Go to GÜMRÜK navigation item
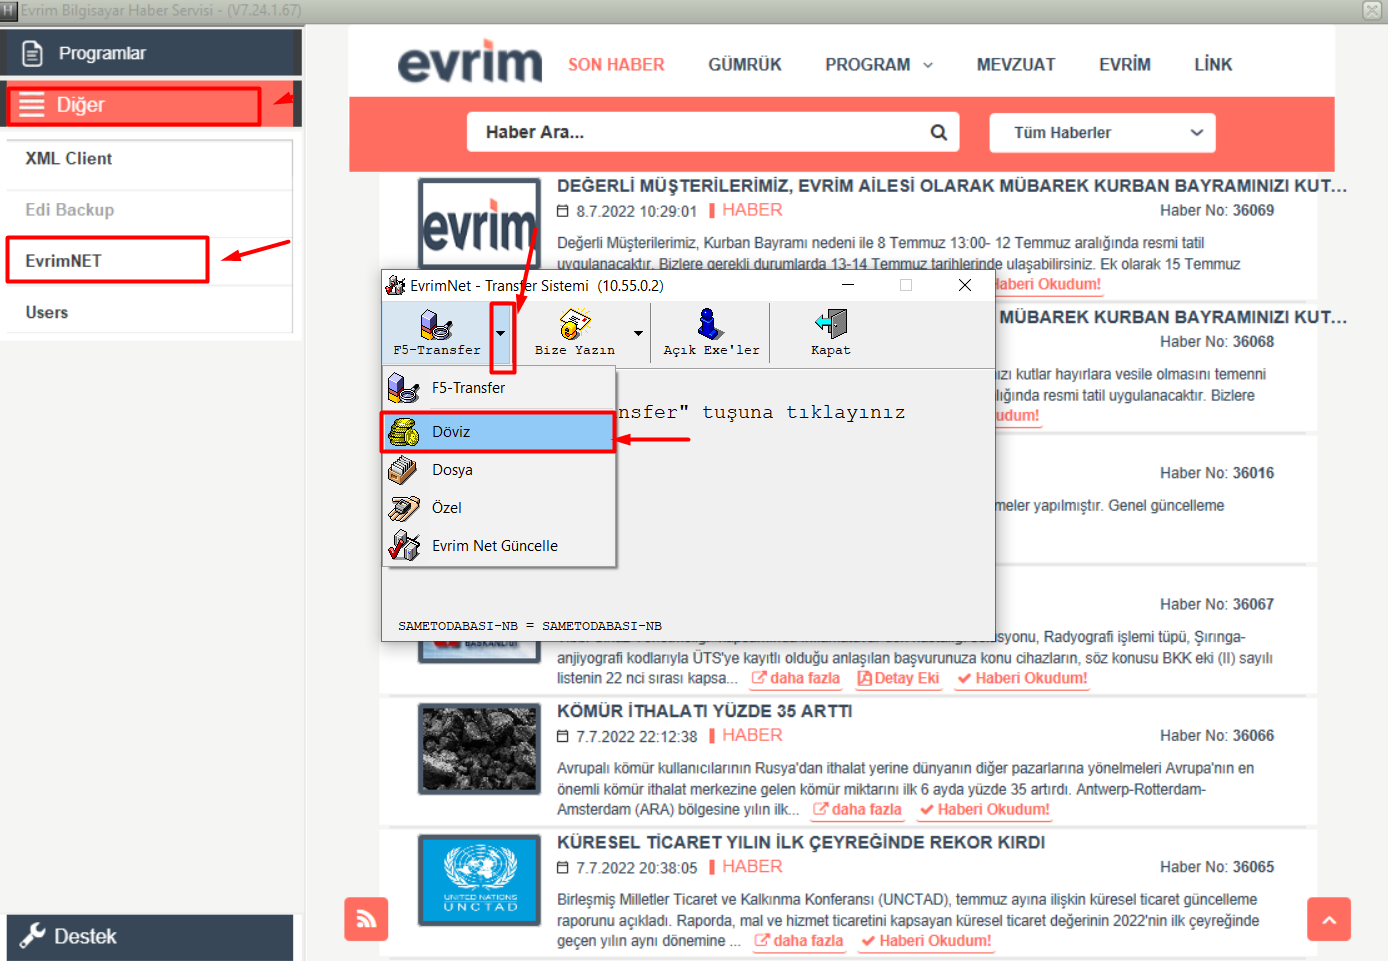Screen dimensions: 1388x961 pyautogui.click(x=745, y=65)
